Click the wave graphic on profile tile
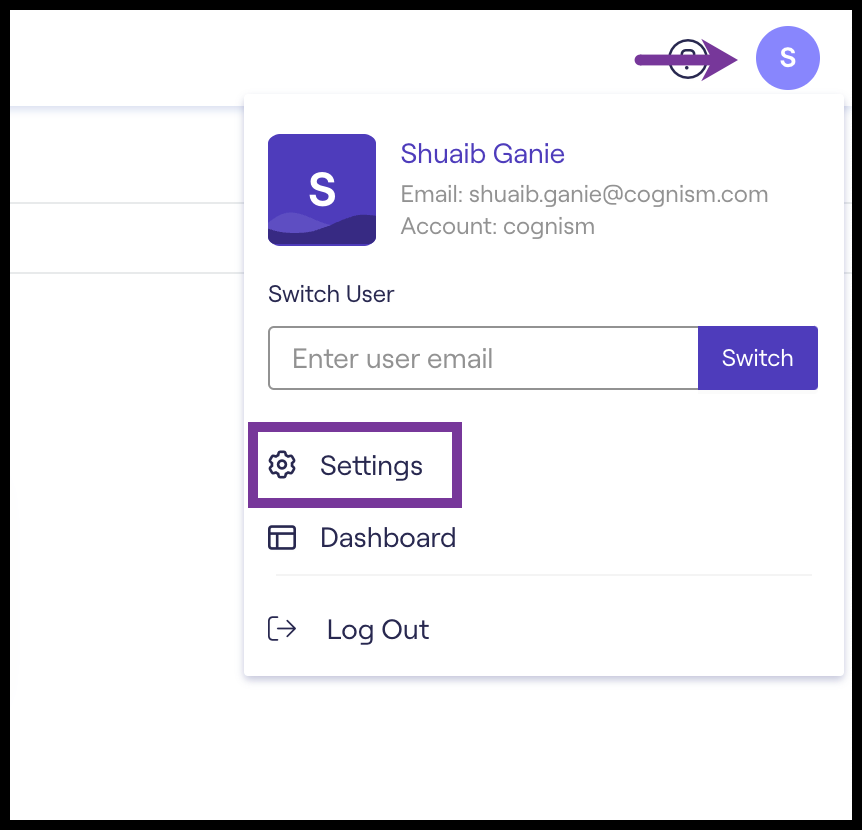This screenshot has height=830, width=862. point(322,230)
